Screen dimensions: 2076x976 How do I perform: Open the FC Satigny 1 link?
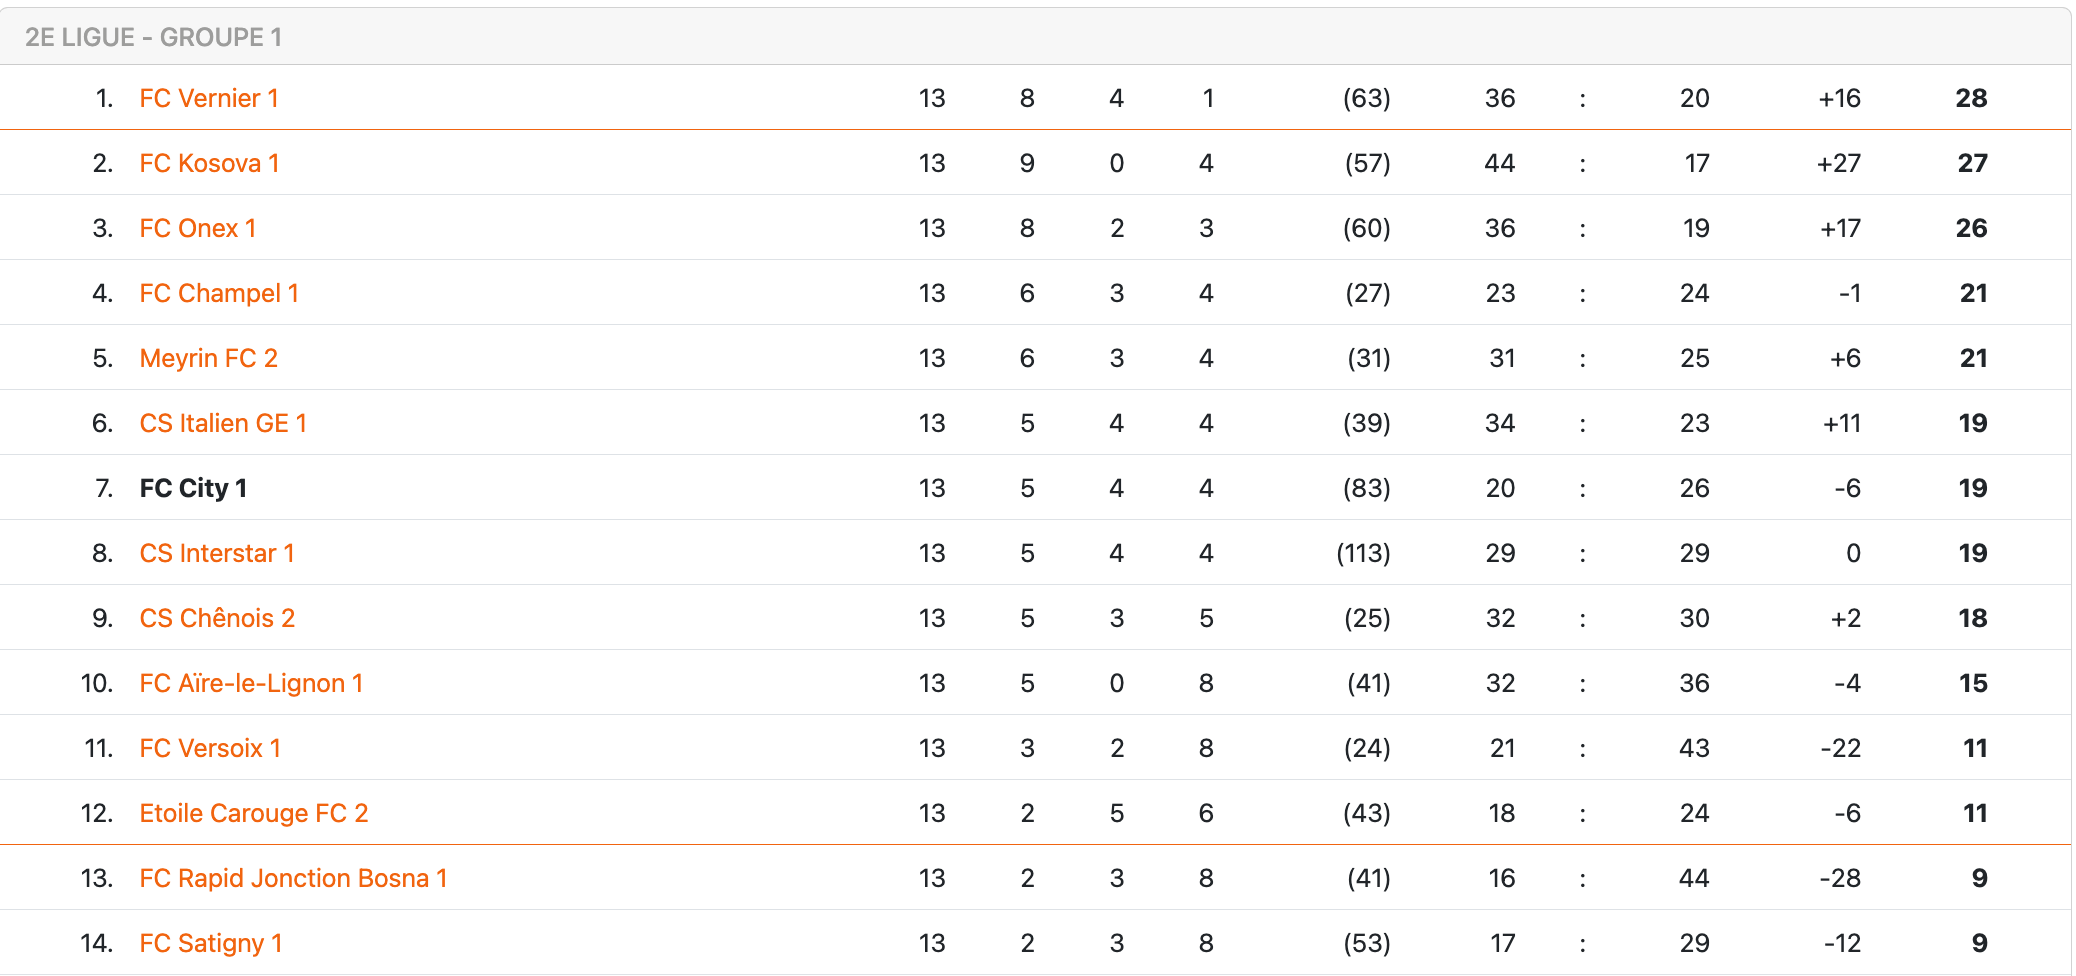[x=211, y=943]
